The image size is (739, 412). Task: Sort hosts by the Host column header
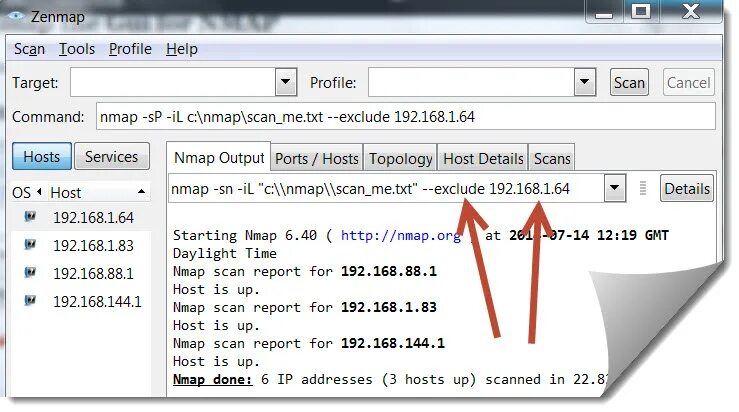99,192
